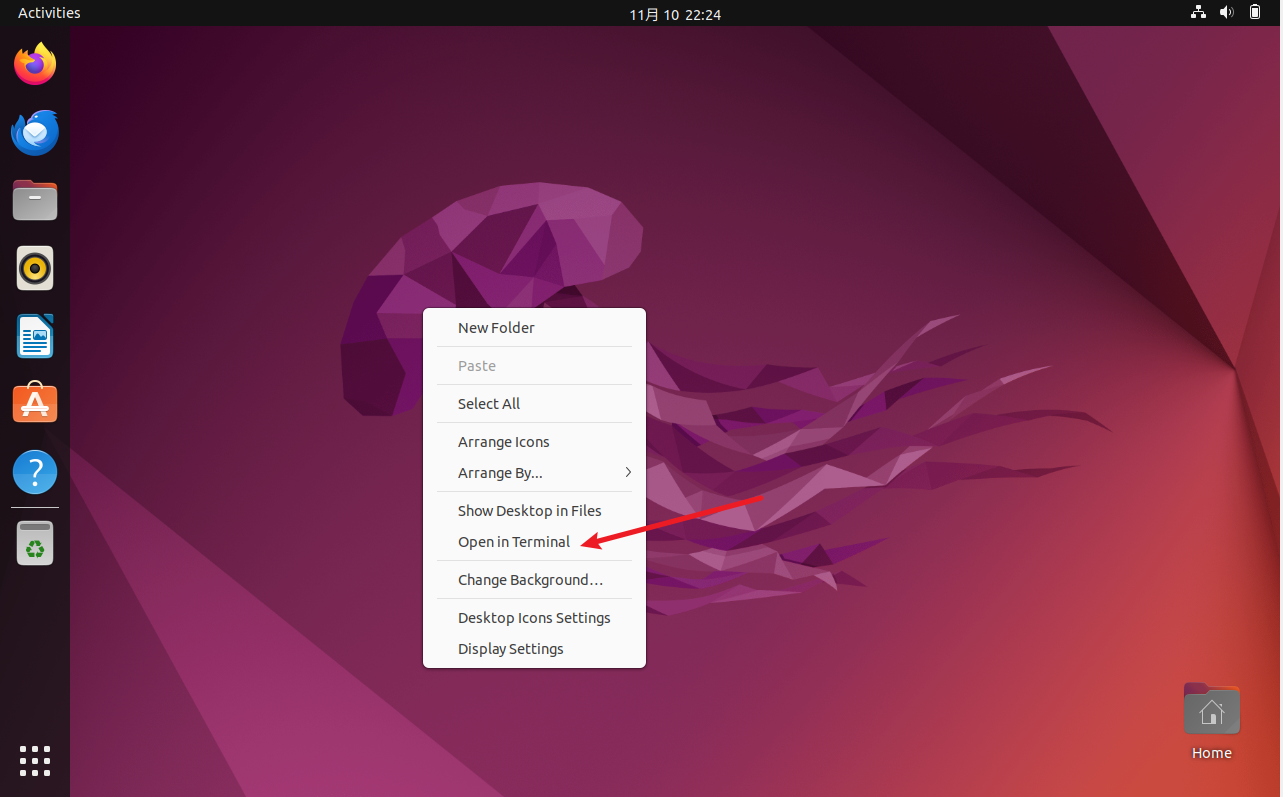
Task: Open the Help question mark icon
Action: click(35, 471)
